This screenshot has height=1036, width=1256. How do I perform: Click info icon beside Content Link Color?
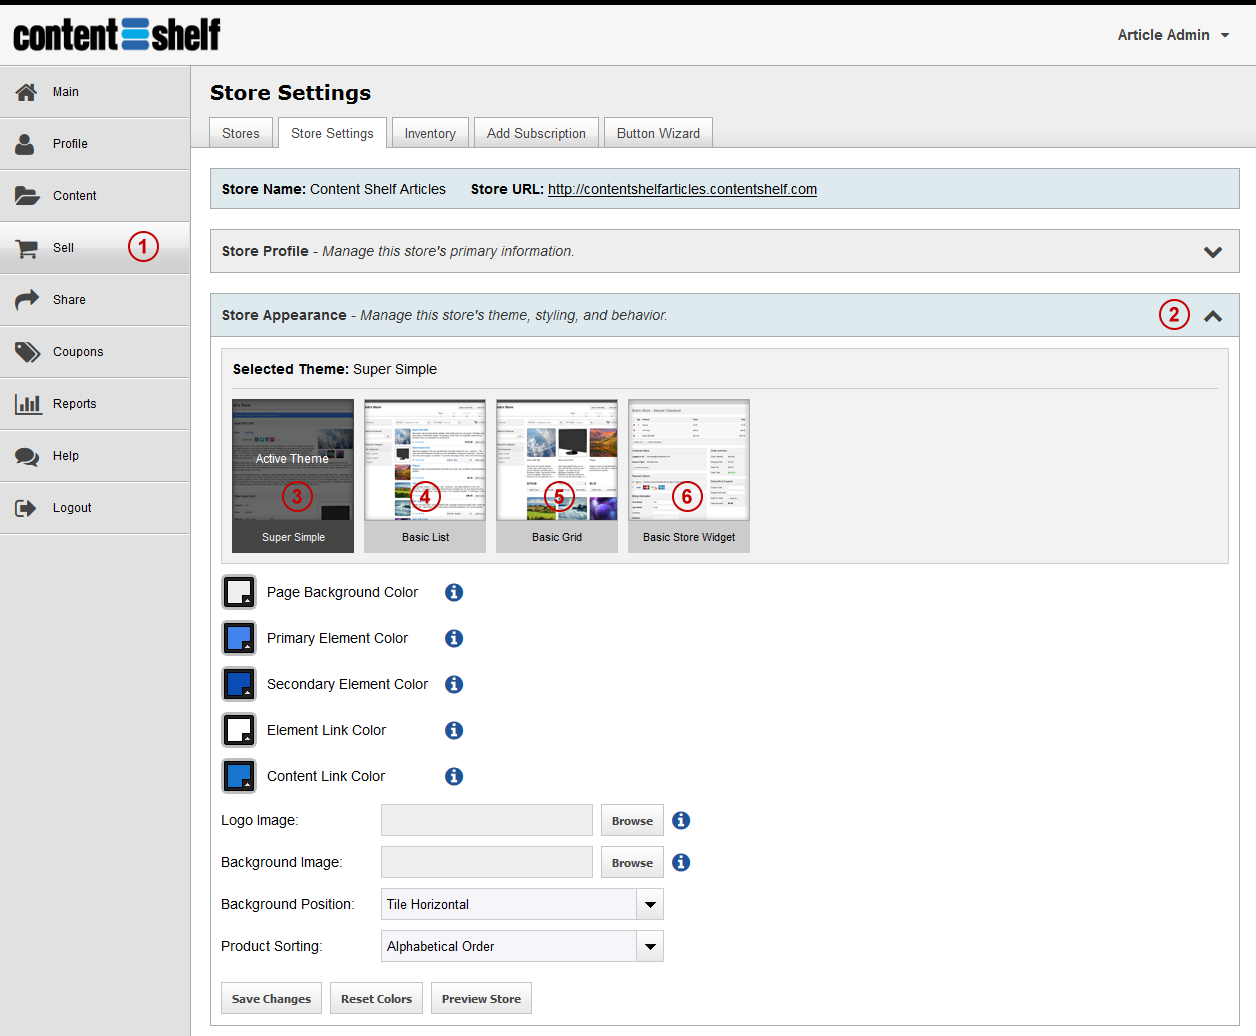pos(454,776)
